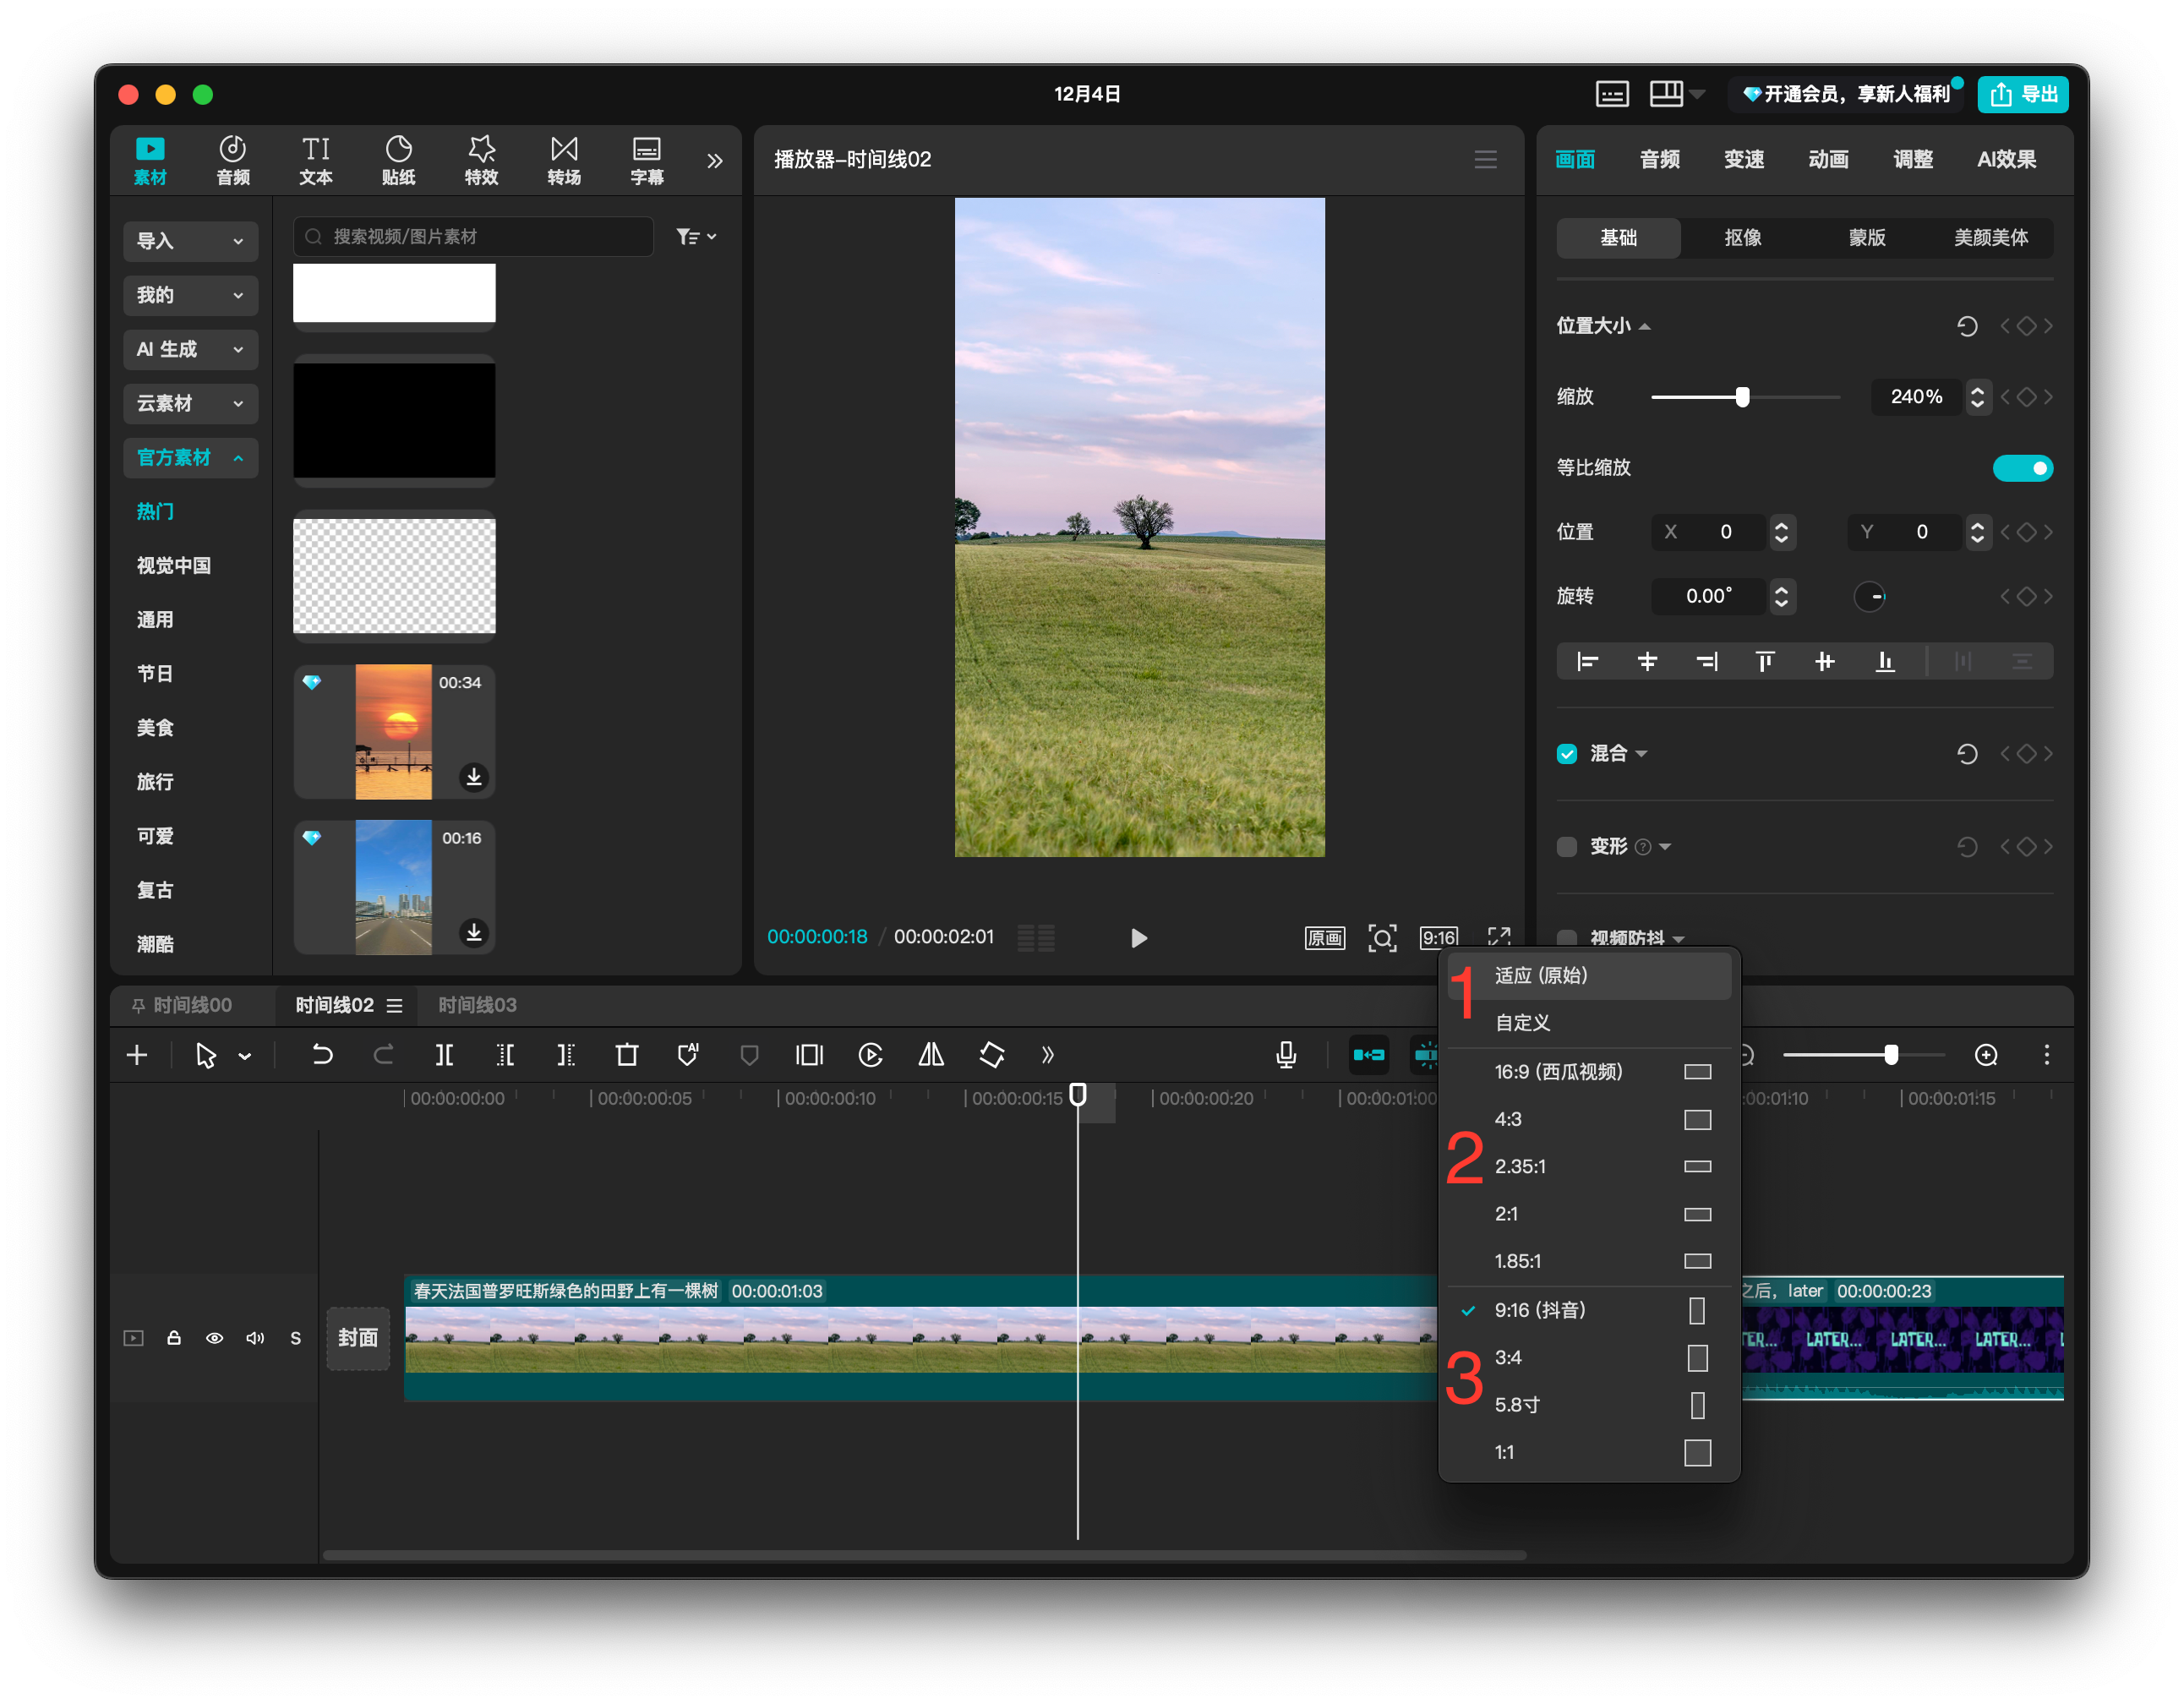Reset the 位置大小 settings

tap(1967, 326)
